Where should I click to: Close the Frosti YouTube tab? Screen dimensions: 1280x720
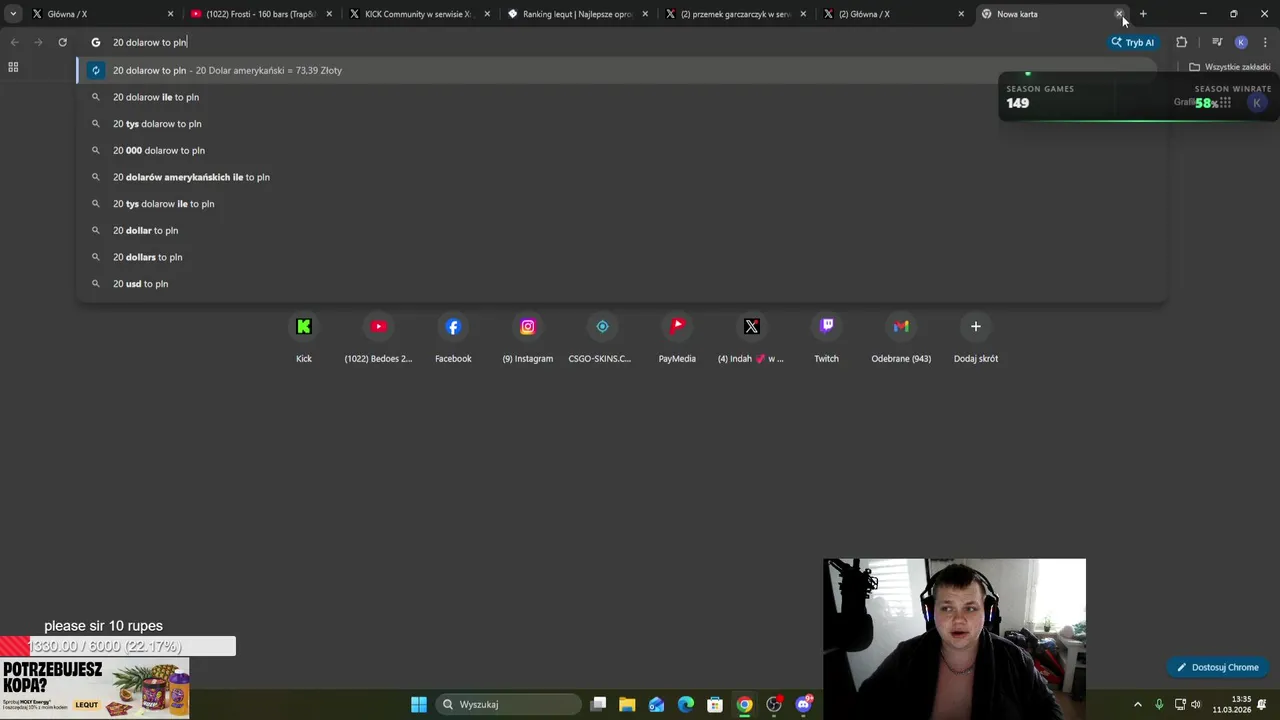[x=329, y=14]
